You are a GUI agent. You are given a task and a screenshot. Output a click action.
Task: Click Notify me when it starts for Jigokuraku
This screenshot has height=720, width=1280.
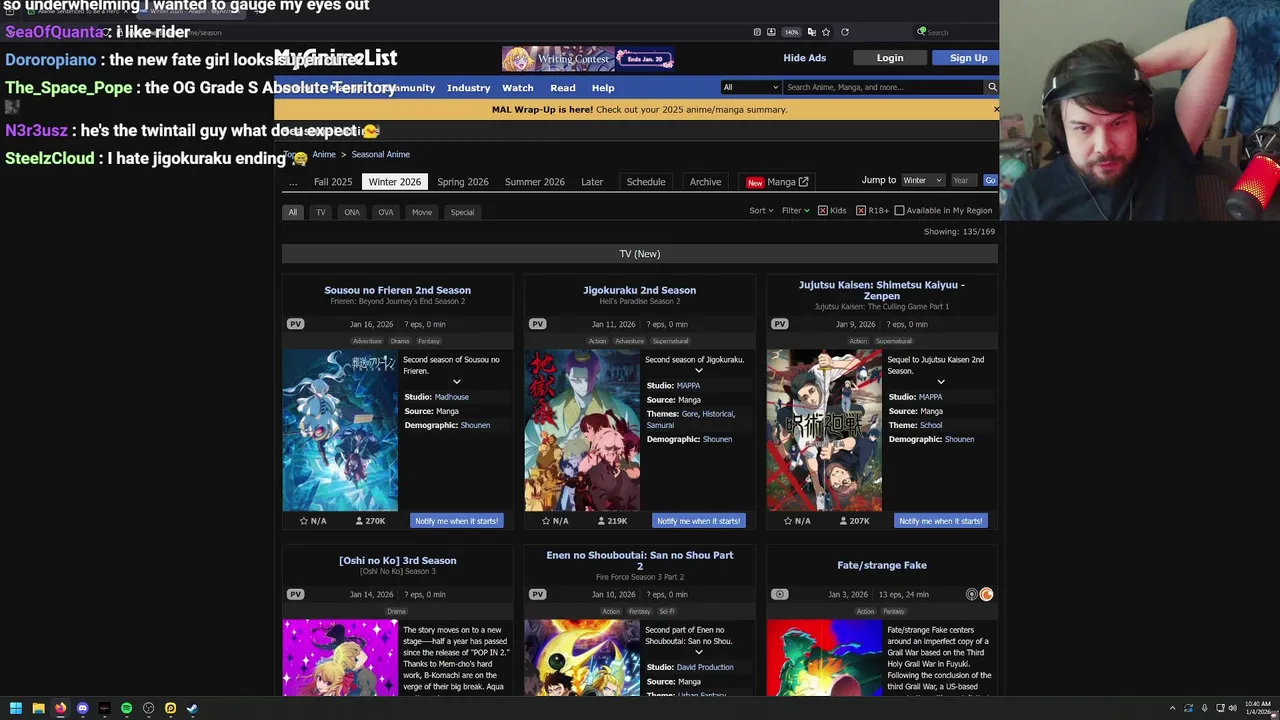(698, 521)
